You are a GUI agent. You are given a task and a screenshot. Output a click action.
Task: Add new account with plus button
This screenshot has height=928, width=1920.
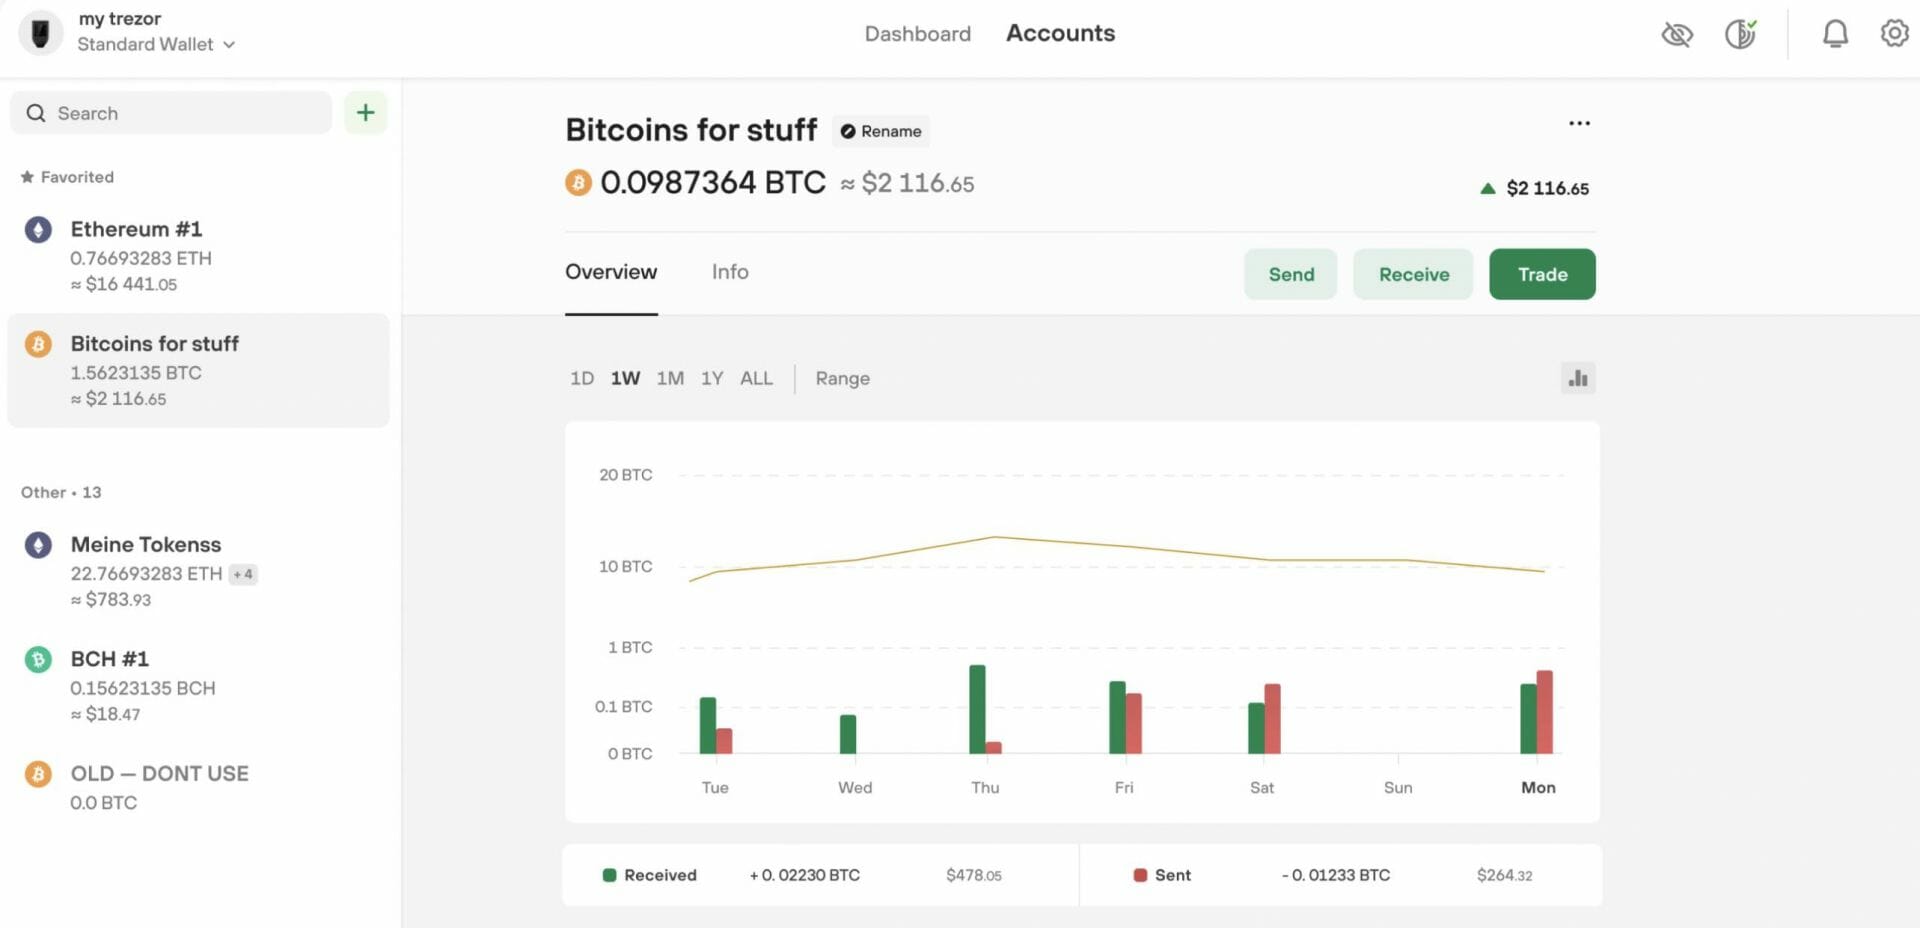(366, 112)
